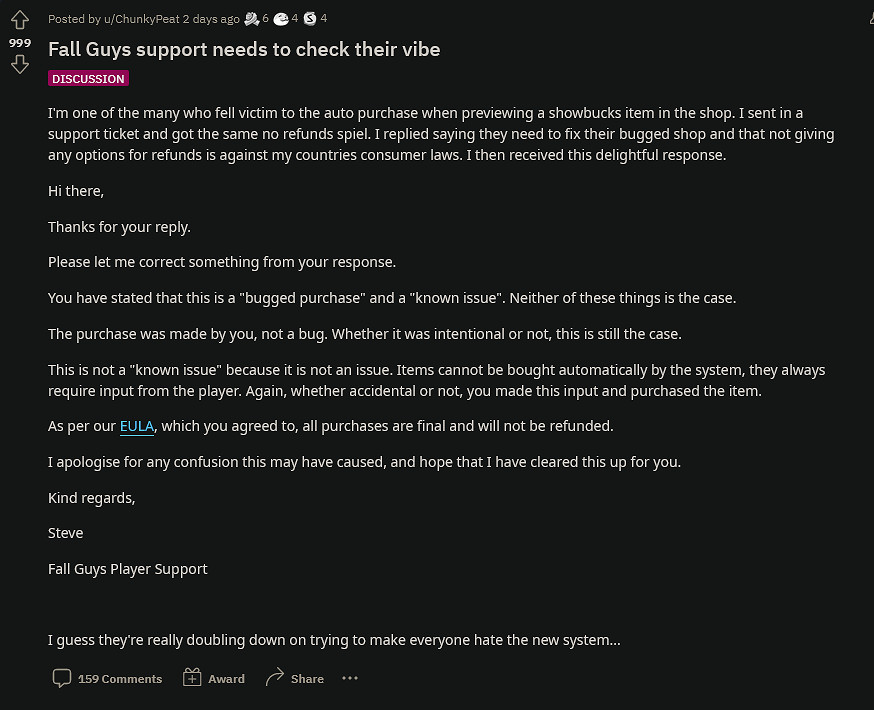The width and height of the screenshot is (874, 710).
Task: Open the three-dot more options menu
Action: pos(349,678)
